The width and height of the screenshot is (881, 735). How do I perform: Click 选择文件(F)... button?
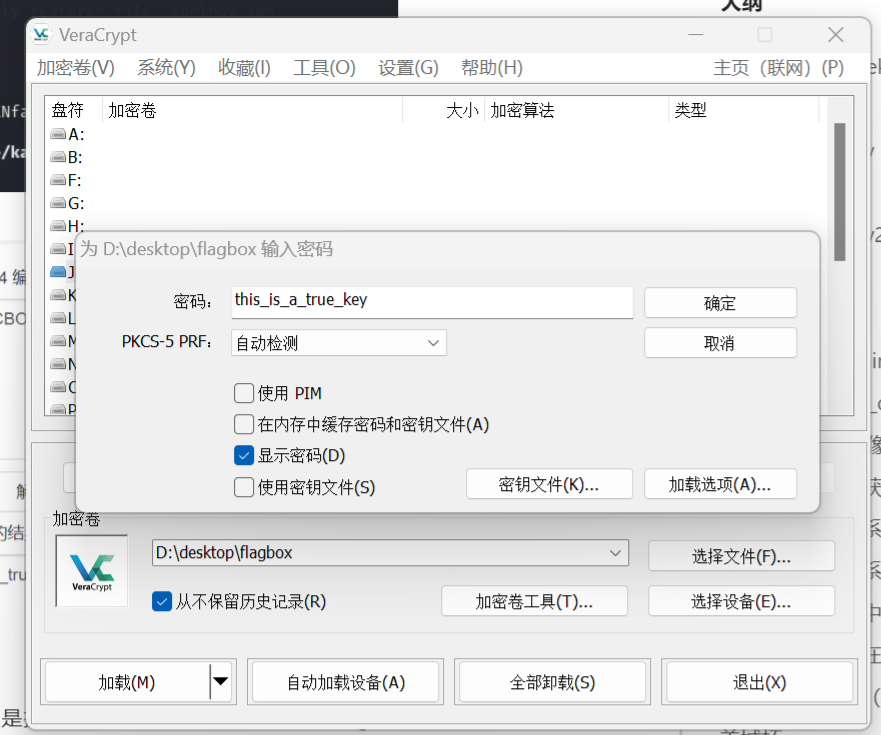point(741,556)
